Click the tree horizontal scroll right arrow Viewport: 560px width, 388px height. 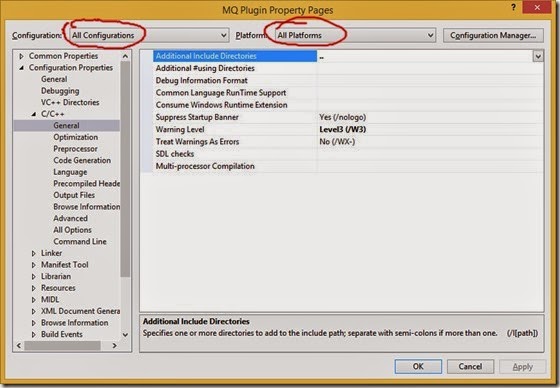[x=114, y=345]
